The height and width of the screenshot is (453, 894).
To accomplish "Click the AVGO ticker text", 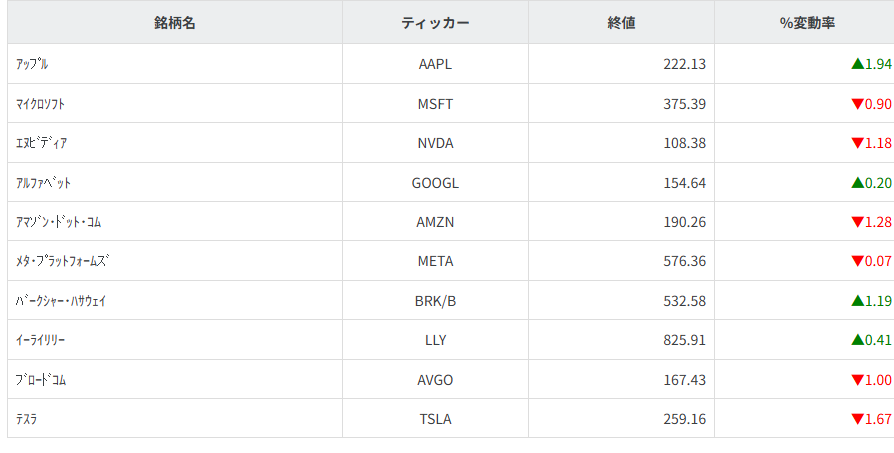I will (435, 380).
